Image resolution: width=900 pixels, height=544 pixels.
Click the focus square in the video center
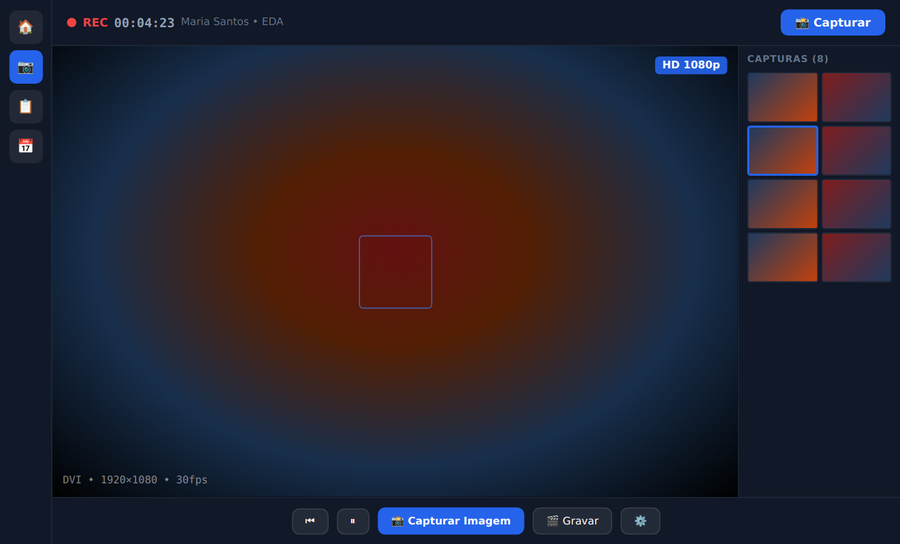click(x=395, y=272)
